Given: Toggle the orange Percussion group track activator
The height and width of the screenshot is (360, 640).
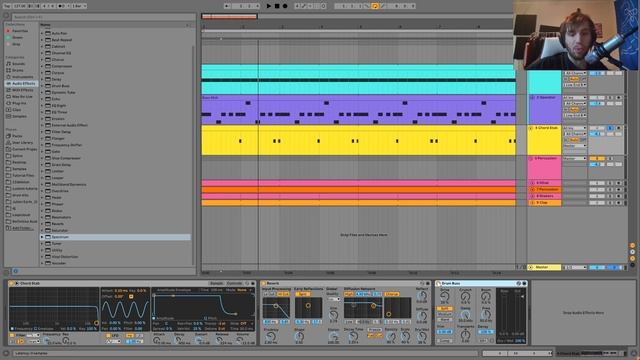Looking at the screenshot, I should (x=597, y=158).
